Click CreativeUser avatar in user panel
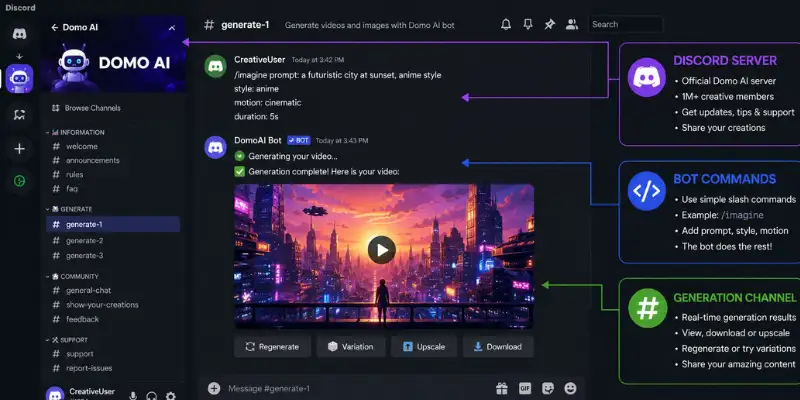 pyautogui.click(x=55, y=394)
